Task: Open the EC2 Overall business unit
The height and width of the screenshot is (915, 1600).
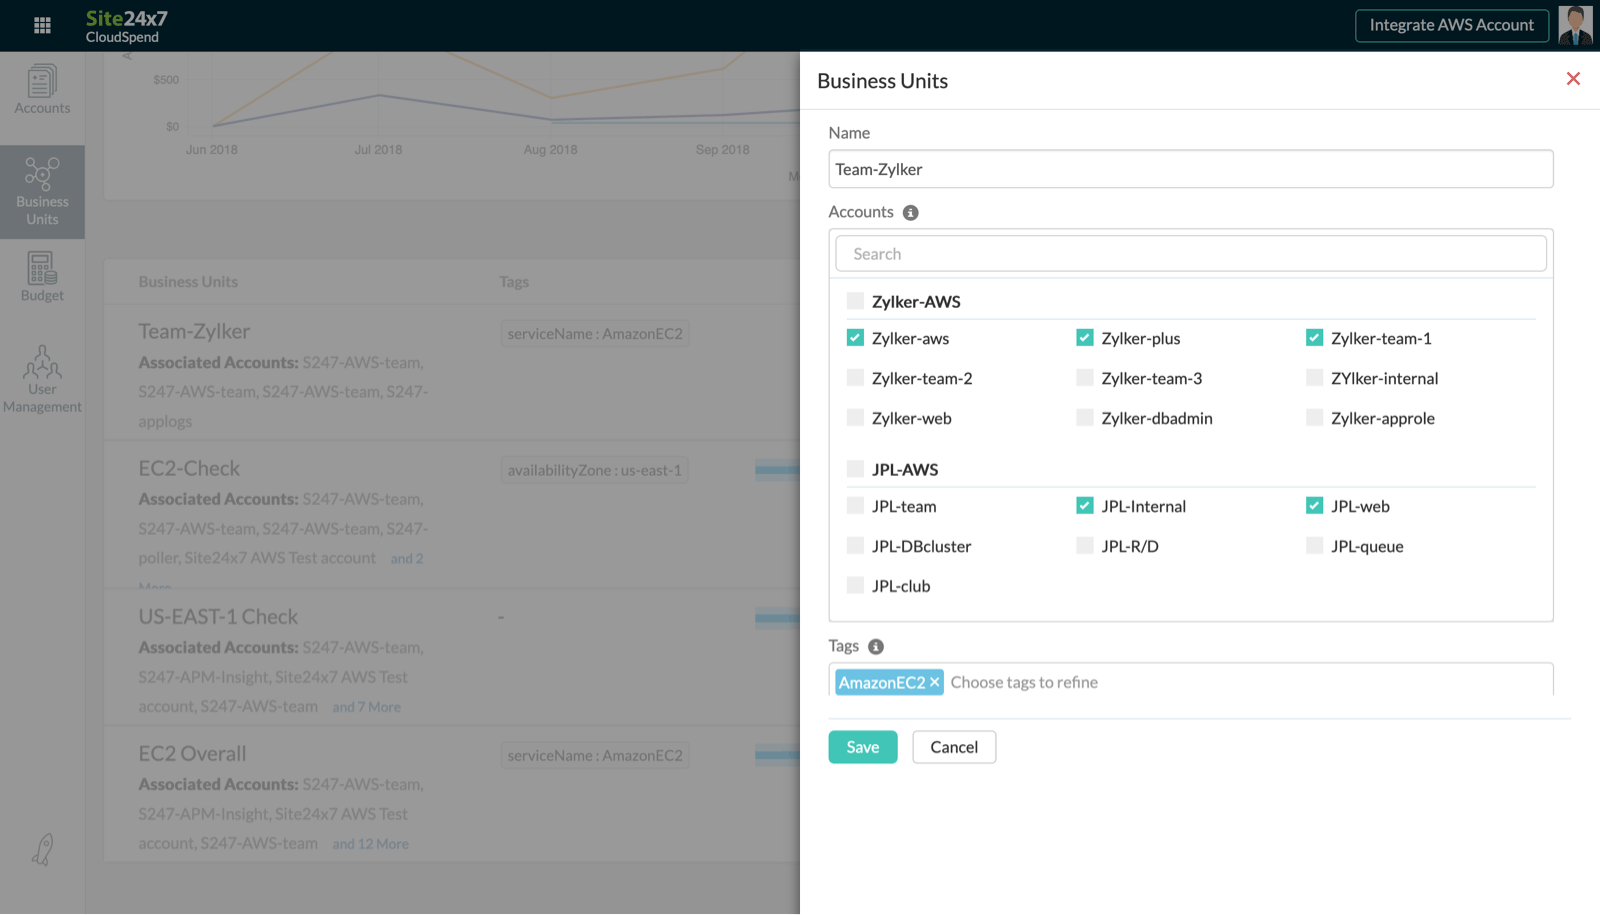Action: pyautogui.click(x=192, y=754)
